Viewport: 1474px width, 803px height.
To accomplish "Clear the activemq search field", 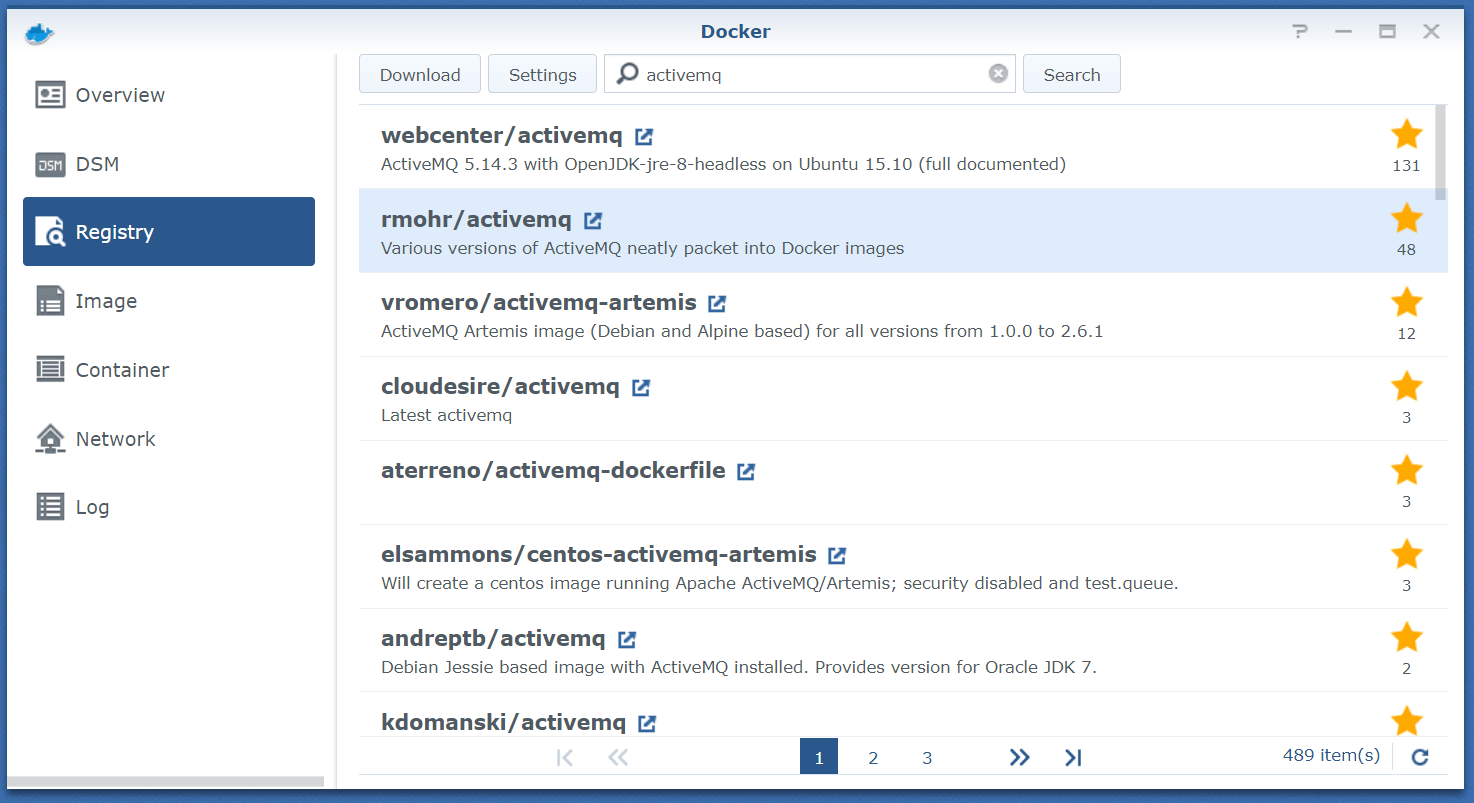I will (997, 73).
